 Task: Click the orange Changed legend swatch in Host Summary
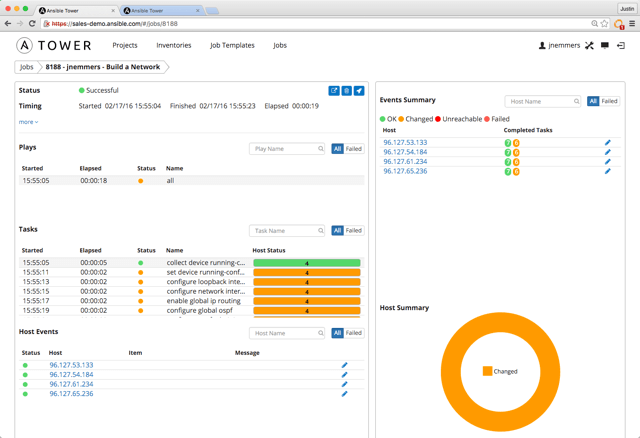click(x=487, y=371)
